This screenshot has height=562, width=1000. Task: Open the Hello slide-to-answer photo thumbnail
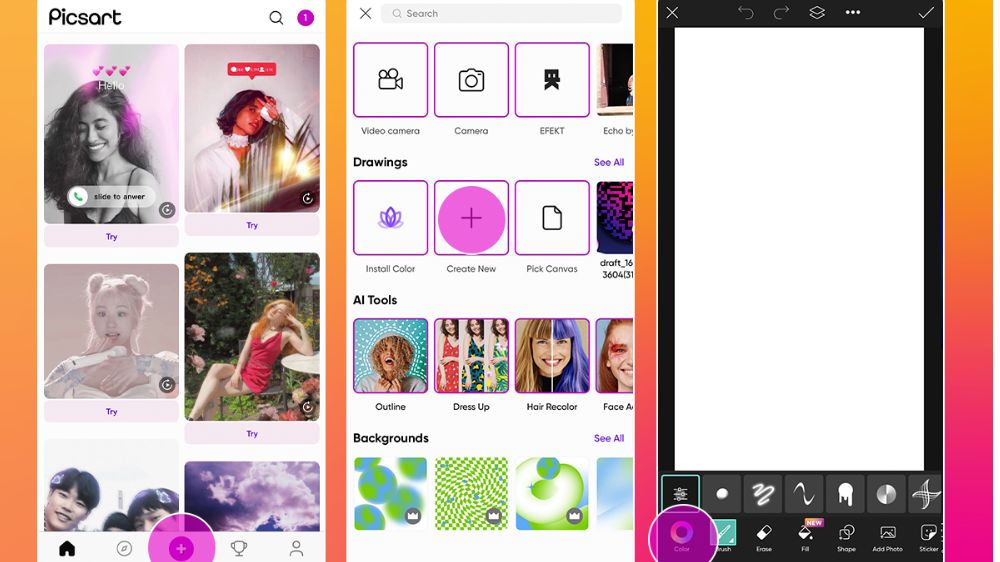[112, 133]
